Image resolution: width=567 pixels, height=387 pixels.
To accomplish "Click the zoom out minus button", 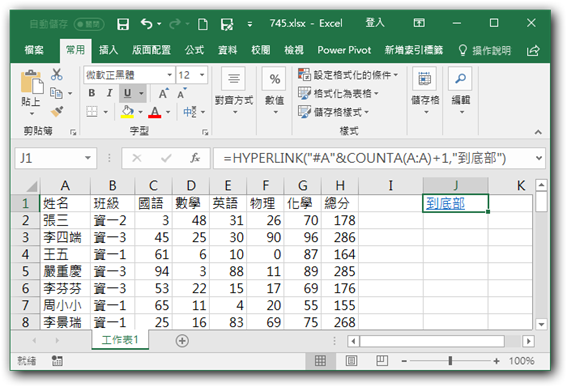I will pos(404,361).
